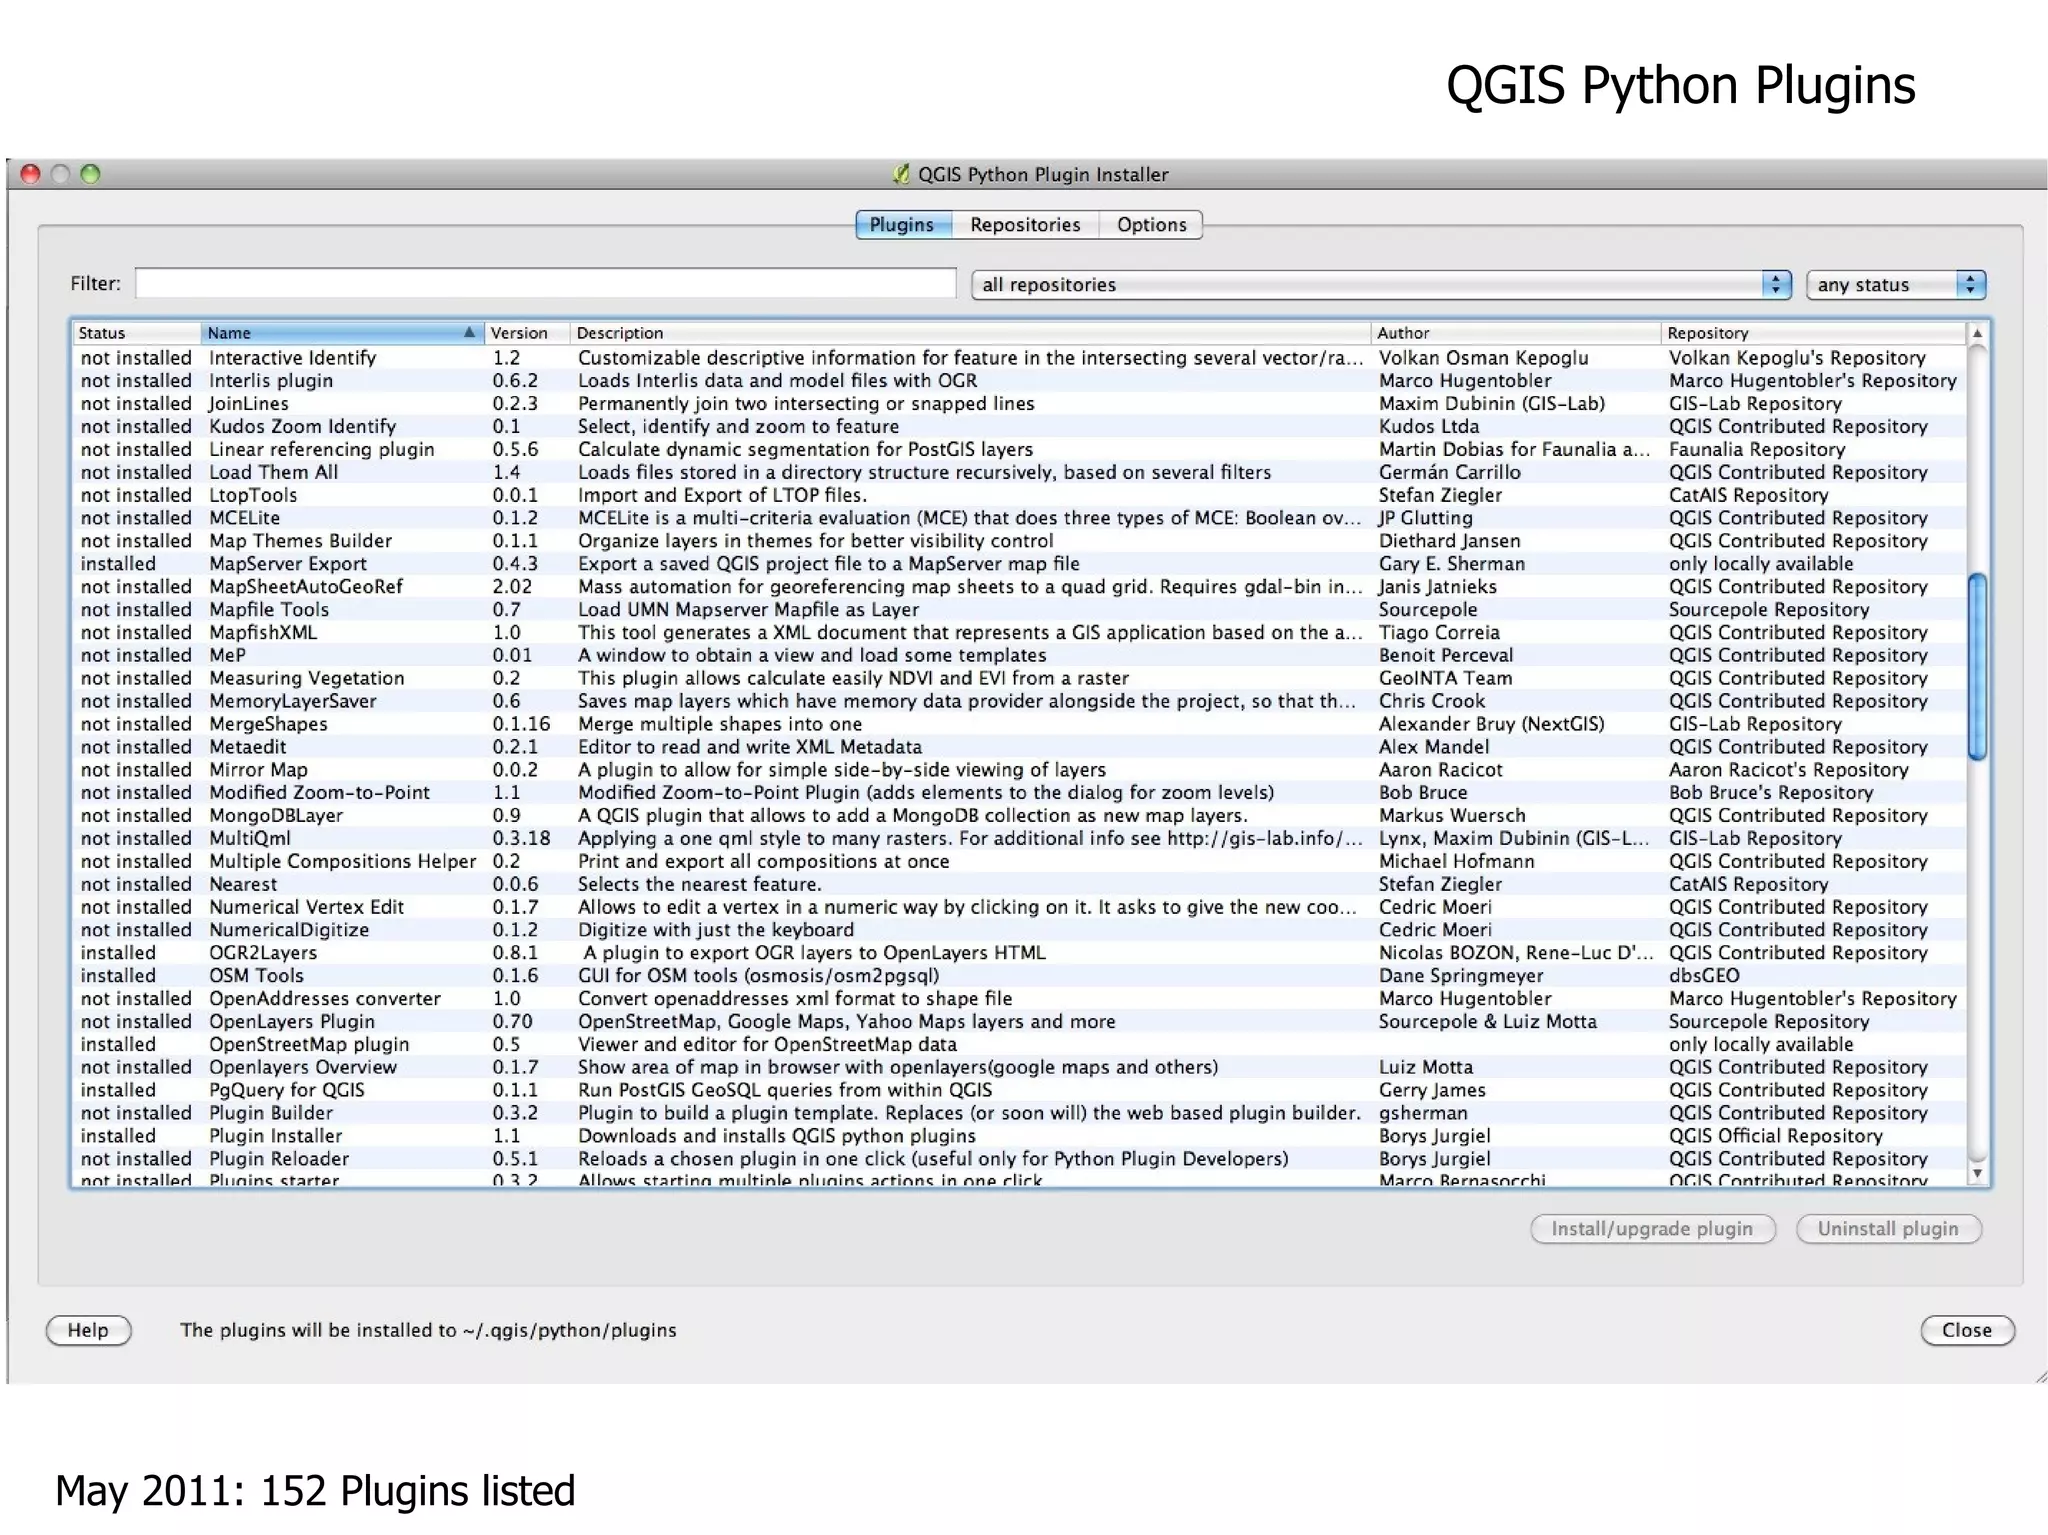
Task: Open the any status dropdown
Action: pyautogui.click(x=1895, y=285)
